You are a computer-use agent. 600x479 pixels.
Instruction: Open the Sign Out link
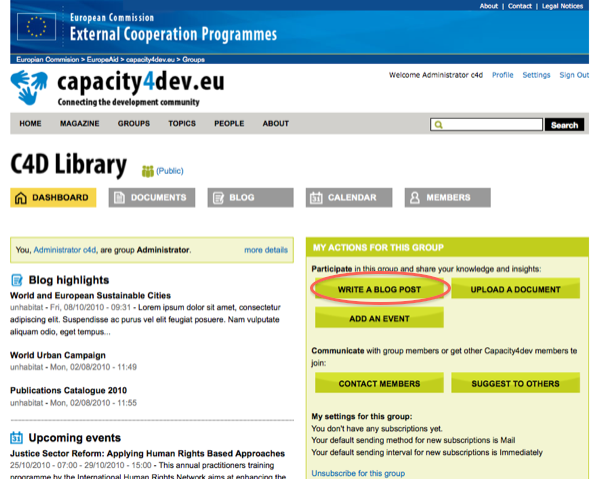(574, 75)
